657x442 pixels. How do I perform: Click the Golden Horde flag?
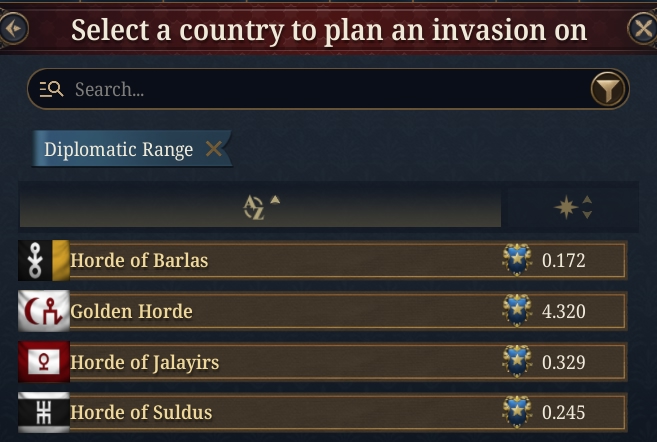coord(44,311)
